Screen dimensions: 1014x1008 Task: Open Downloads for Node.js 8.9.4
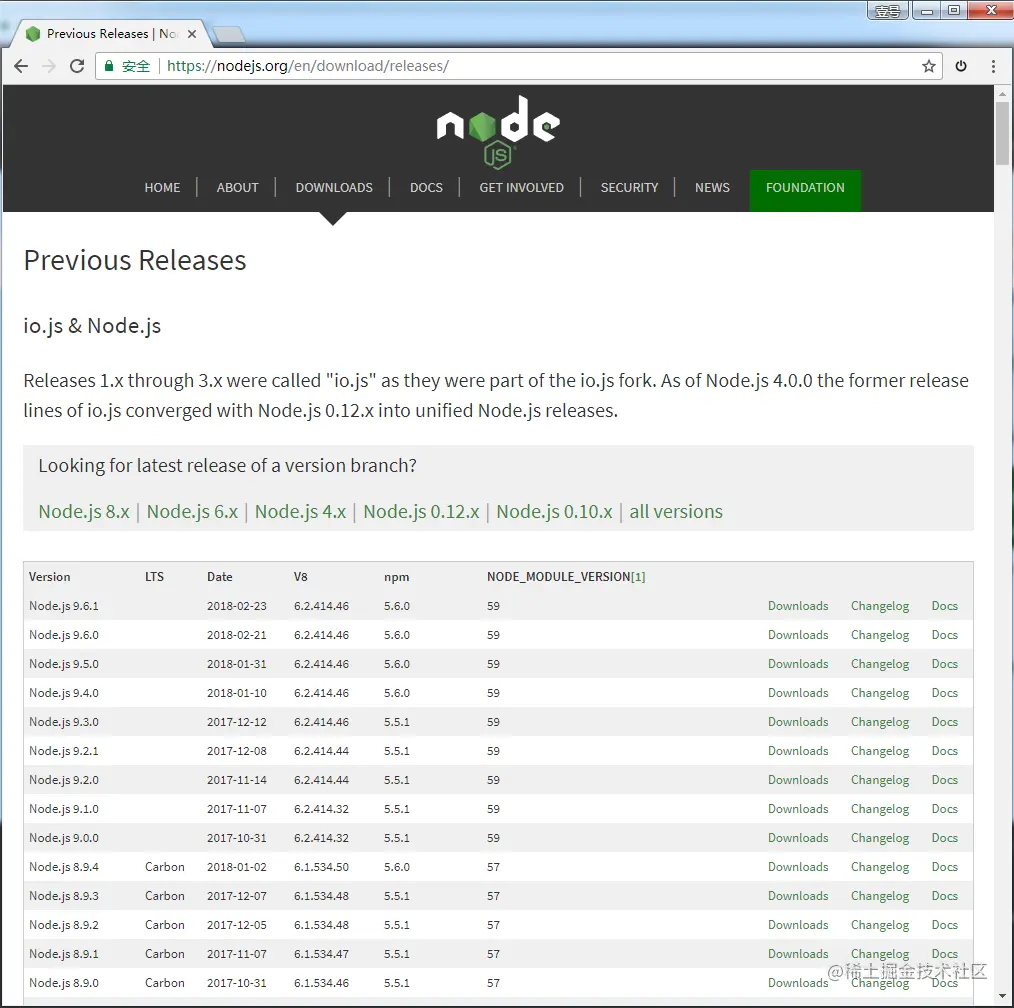[798, 866]
